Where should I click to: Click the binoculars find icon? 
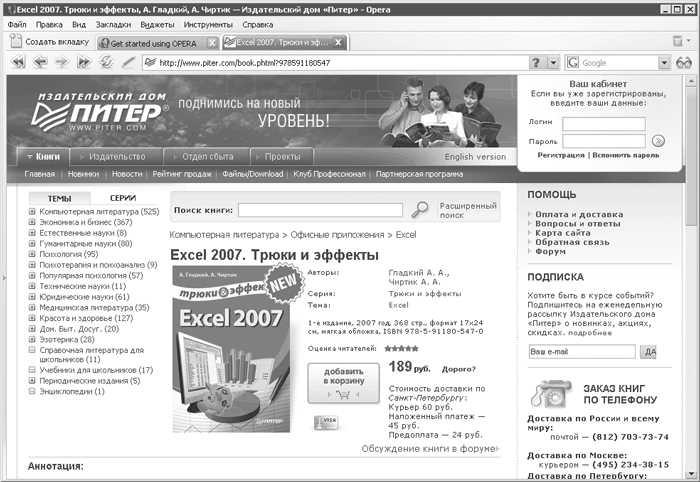click(x=684, y=62)
